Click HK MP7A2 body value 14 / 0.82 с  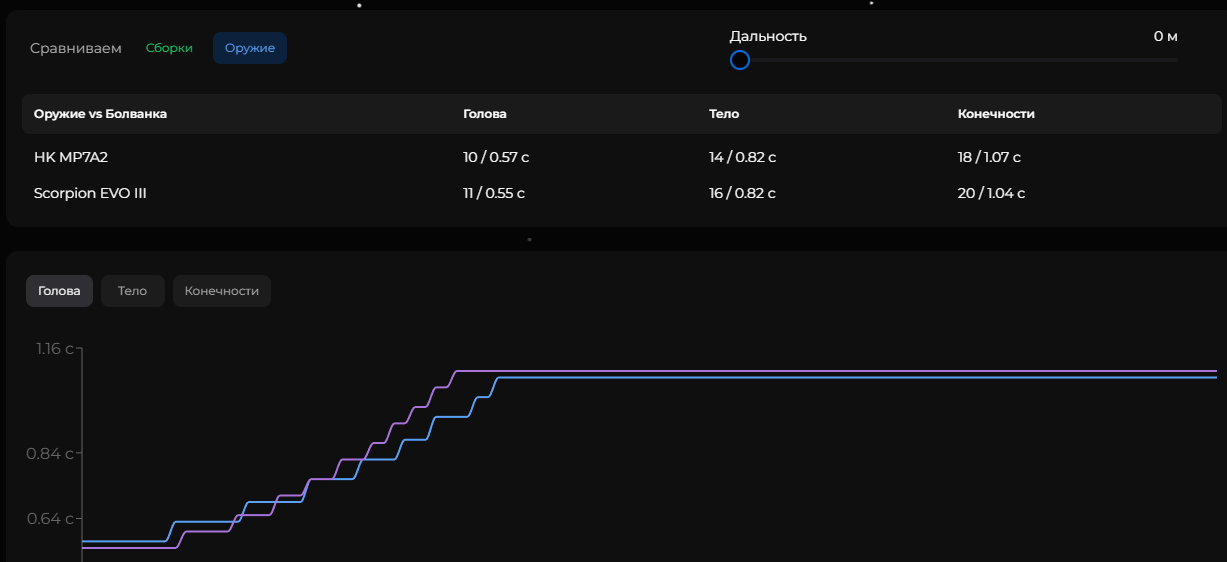click(743, 157)
